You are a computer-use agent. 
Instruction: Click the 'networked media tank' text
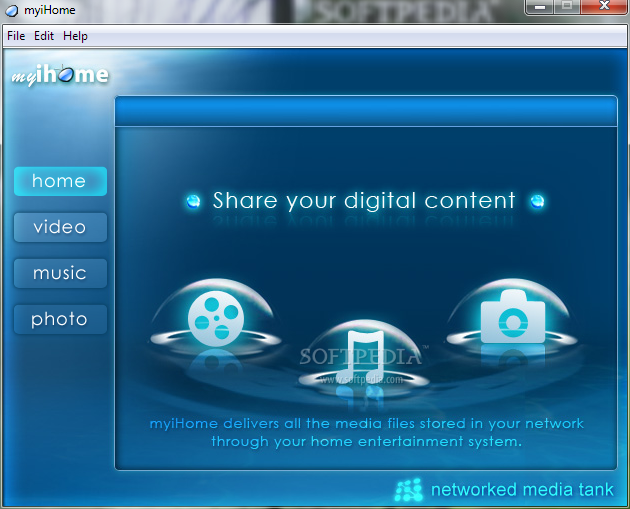(522, 490)
